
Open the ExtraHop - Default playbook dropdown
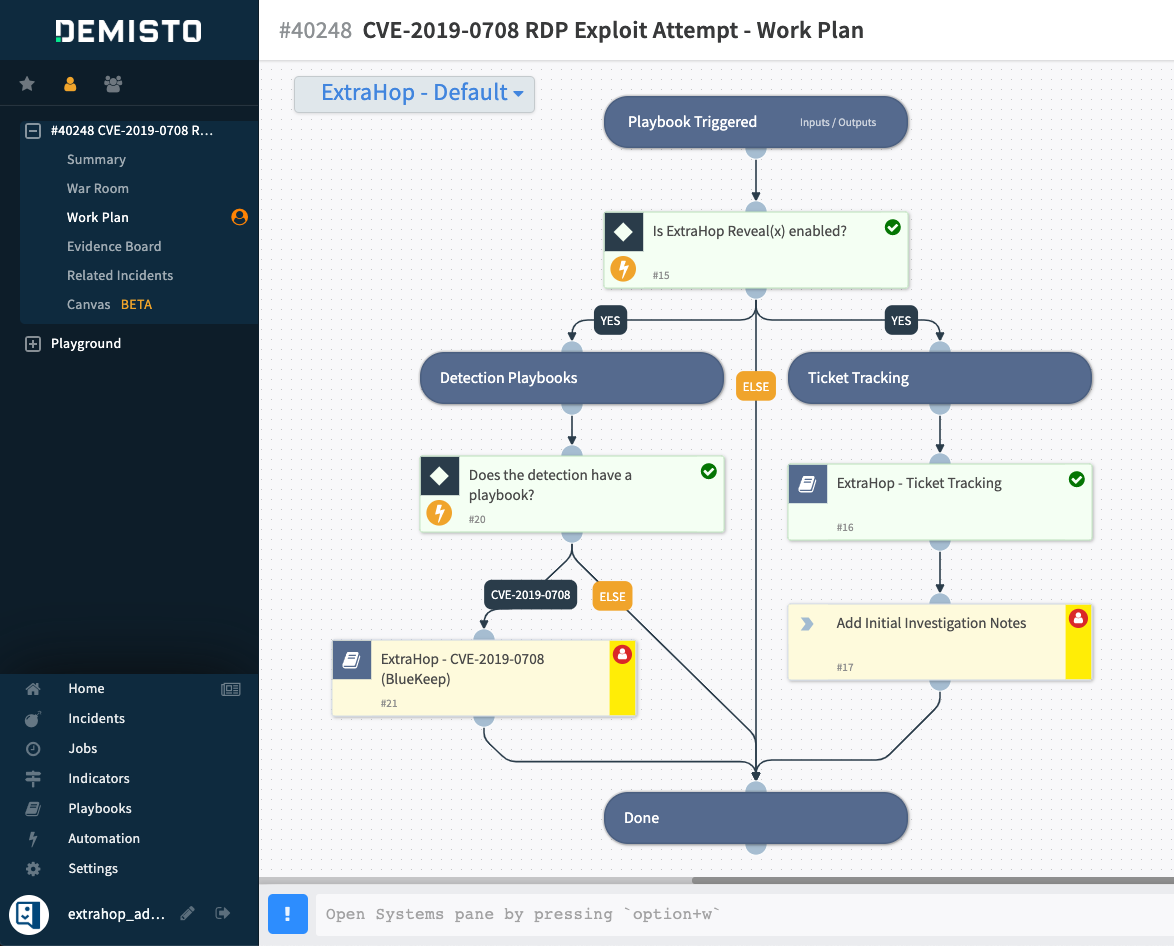pyautogui.click(x=414, y=94)
